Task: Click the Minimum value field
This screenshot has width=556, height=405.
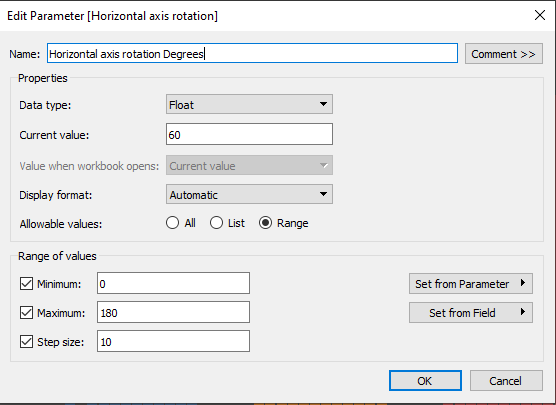Action: click(x=173, y=283)
